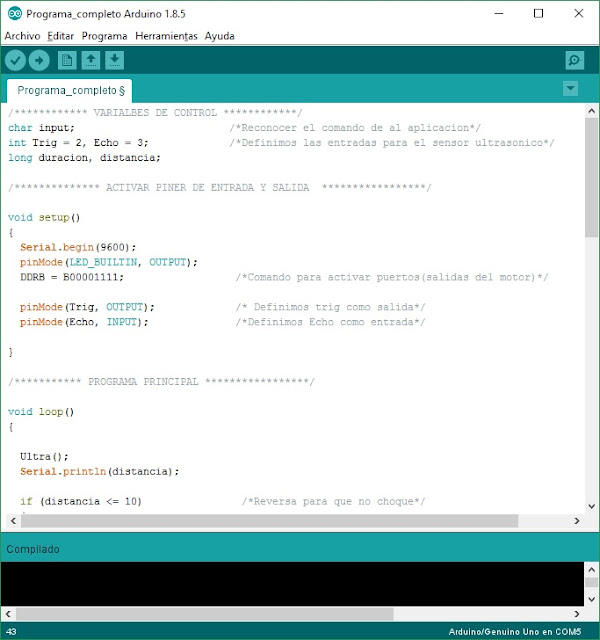Click the editor vertical scrollbar thumb
Viewport: 600px width, 640px height.
(x=591, y=178)
